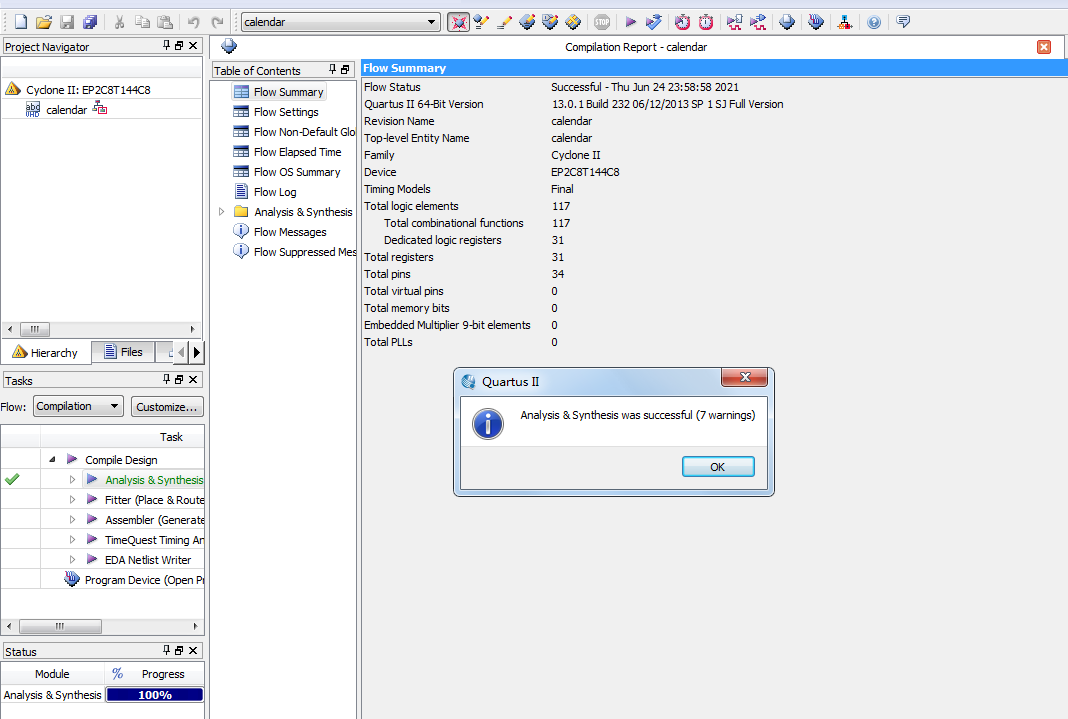Click the Flow Log document icon
1068x719 pixels.
[241, 191]
